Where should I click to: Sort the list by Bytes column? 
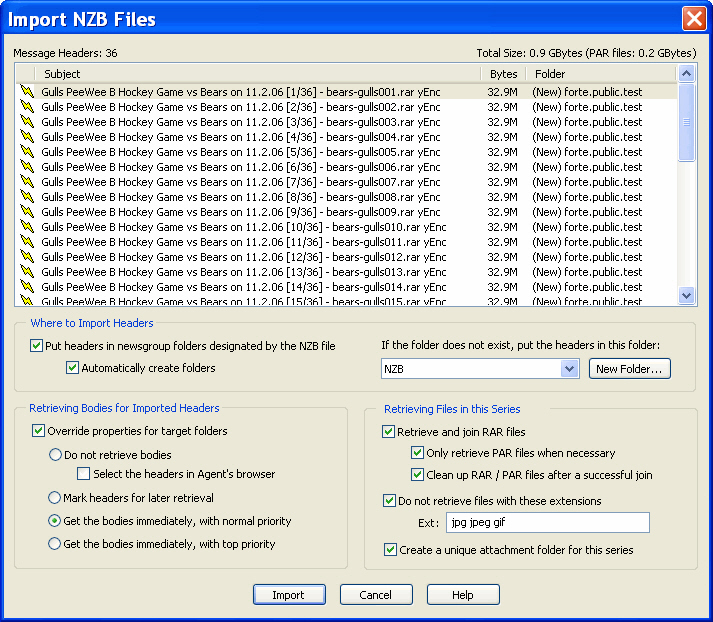pos(504,74)
